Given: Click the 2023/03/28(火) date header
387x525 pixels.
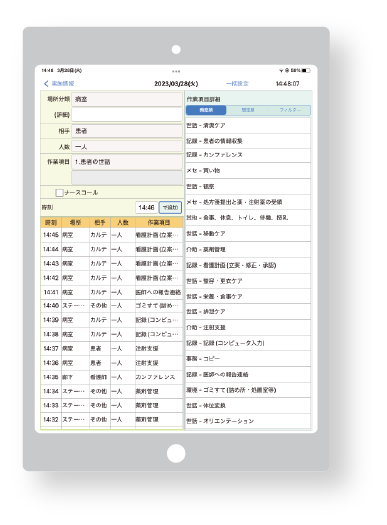Looking at the screenshot, I should (176, 84).
